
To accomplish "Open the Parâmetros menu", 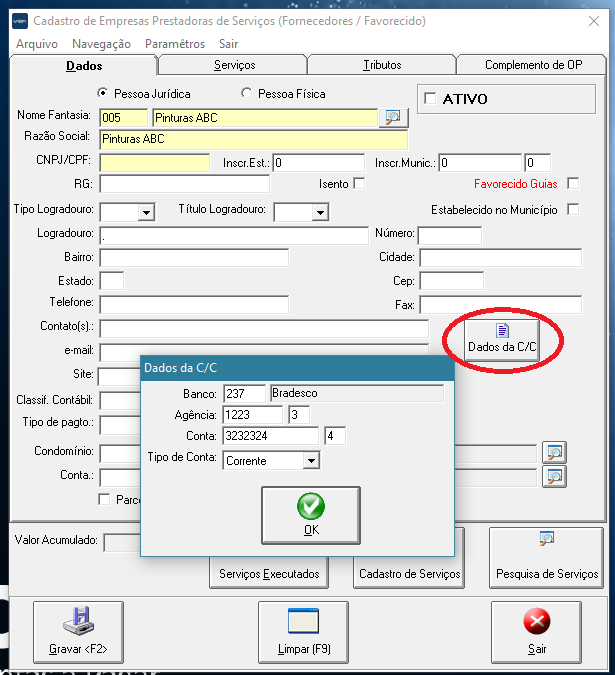I will 175,44.
